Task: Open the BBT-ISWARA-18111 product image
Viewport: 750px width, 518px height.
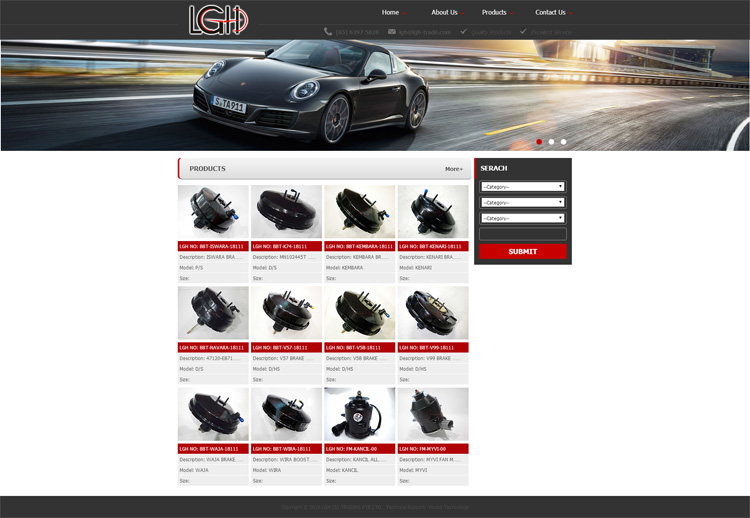Action: (x=213, y=212)
